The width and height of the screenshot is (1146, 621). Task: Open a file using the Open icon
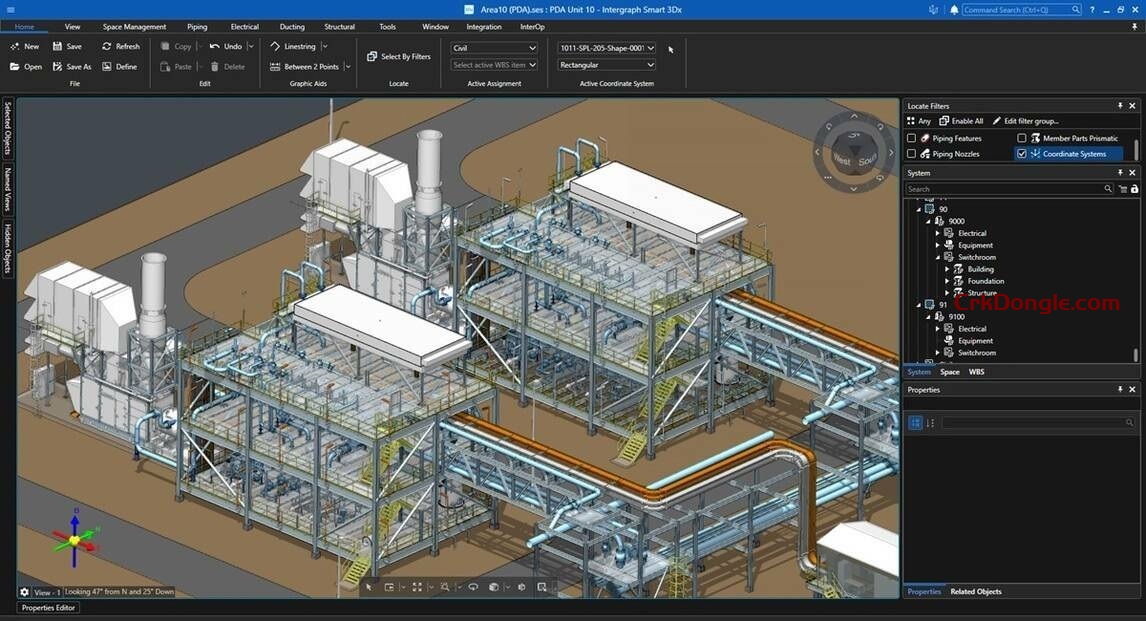(x=16, y=66)
